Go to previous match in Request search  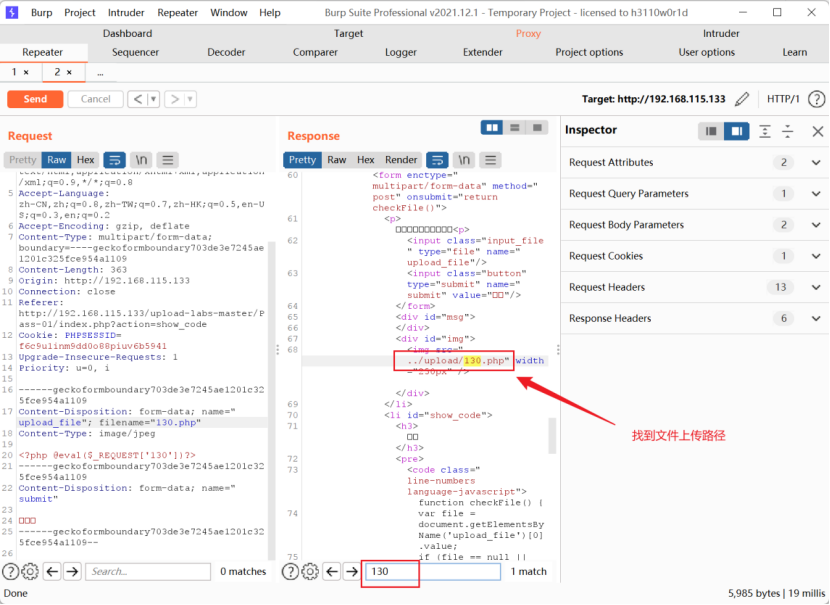tap(52, 572)
